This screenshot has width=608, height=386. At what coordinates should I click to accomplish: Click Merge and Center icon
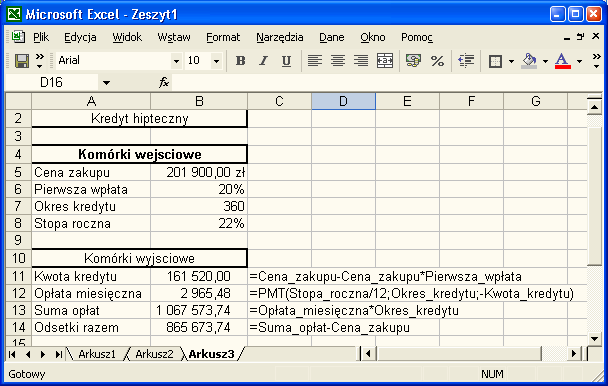click(x=385, y=61)
